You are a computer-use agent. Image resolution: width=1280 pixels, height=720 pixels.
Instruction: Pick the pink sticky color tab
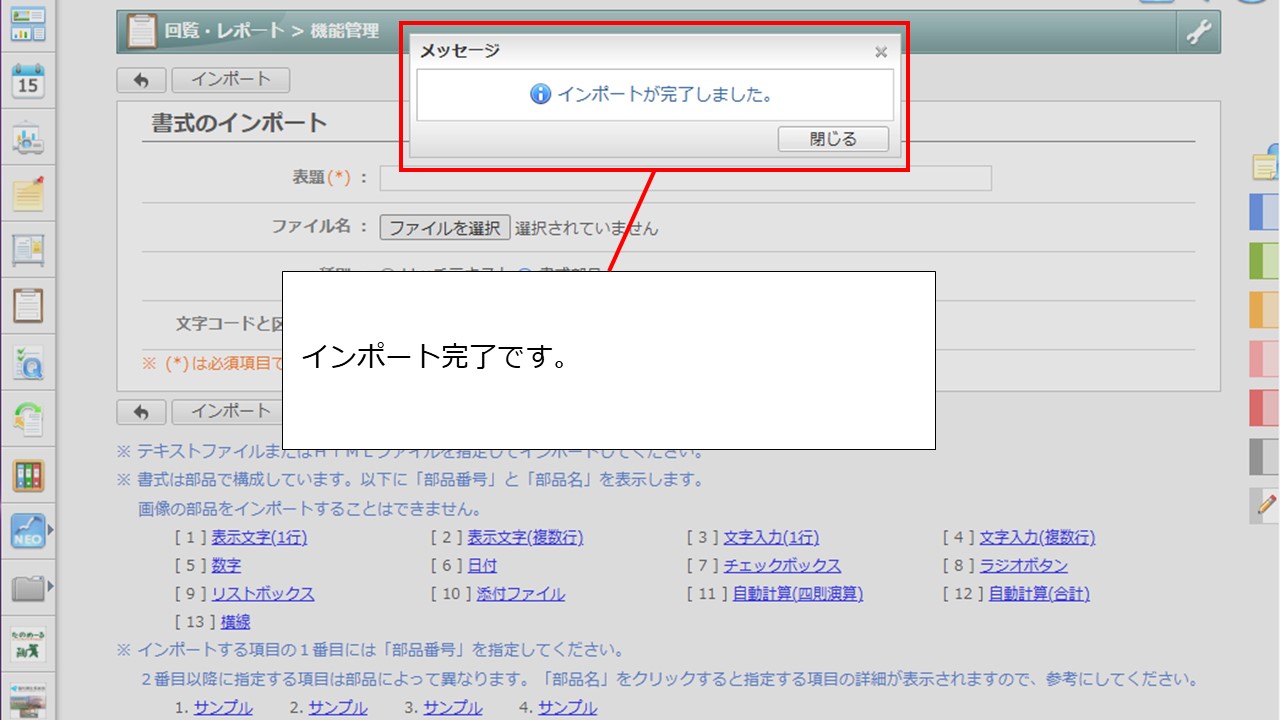tap(1265, 359)
